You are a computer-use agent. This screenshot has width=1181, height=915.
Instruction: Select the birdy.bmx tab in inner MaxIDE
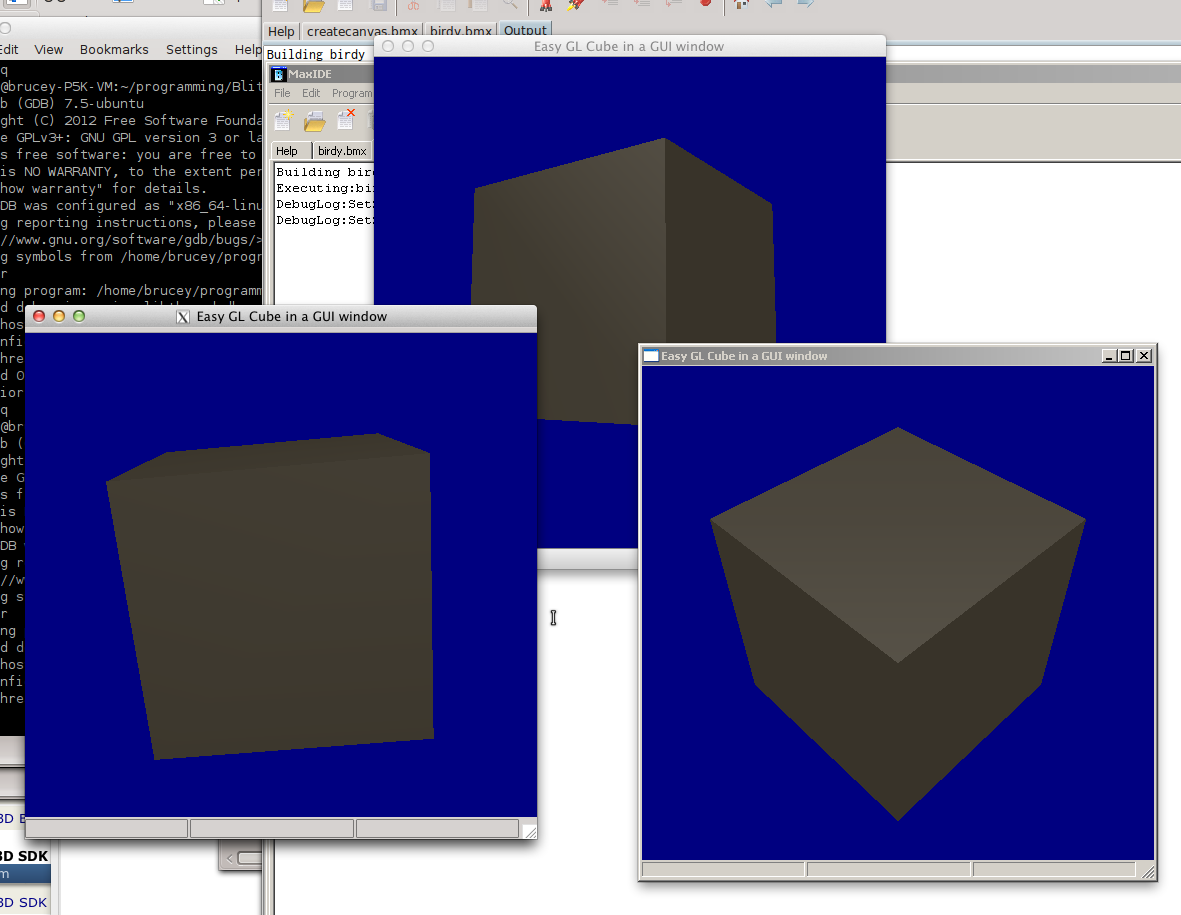[341, 151]
